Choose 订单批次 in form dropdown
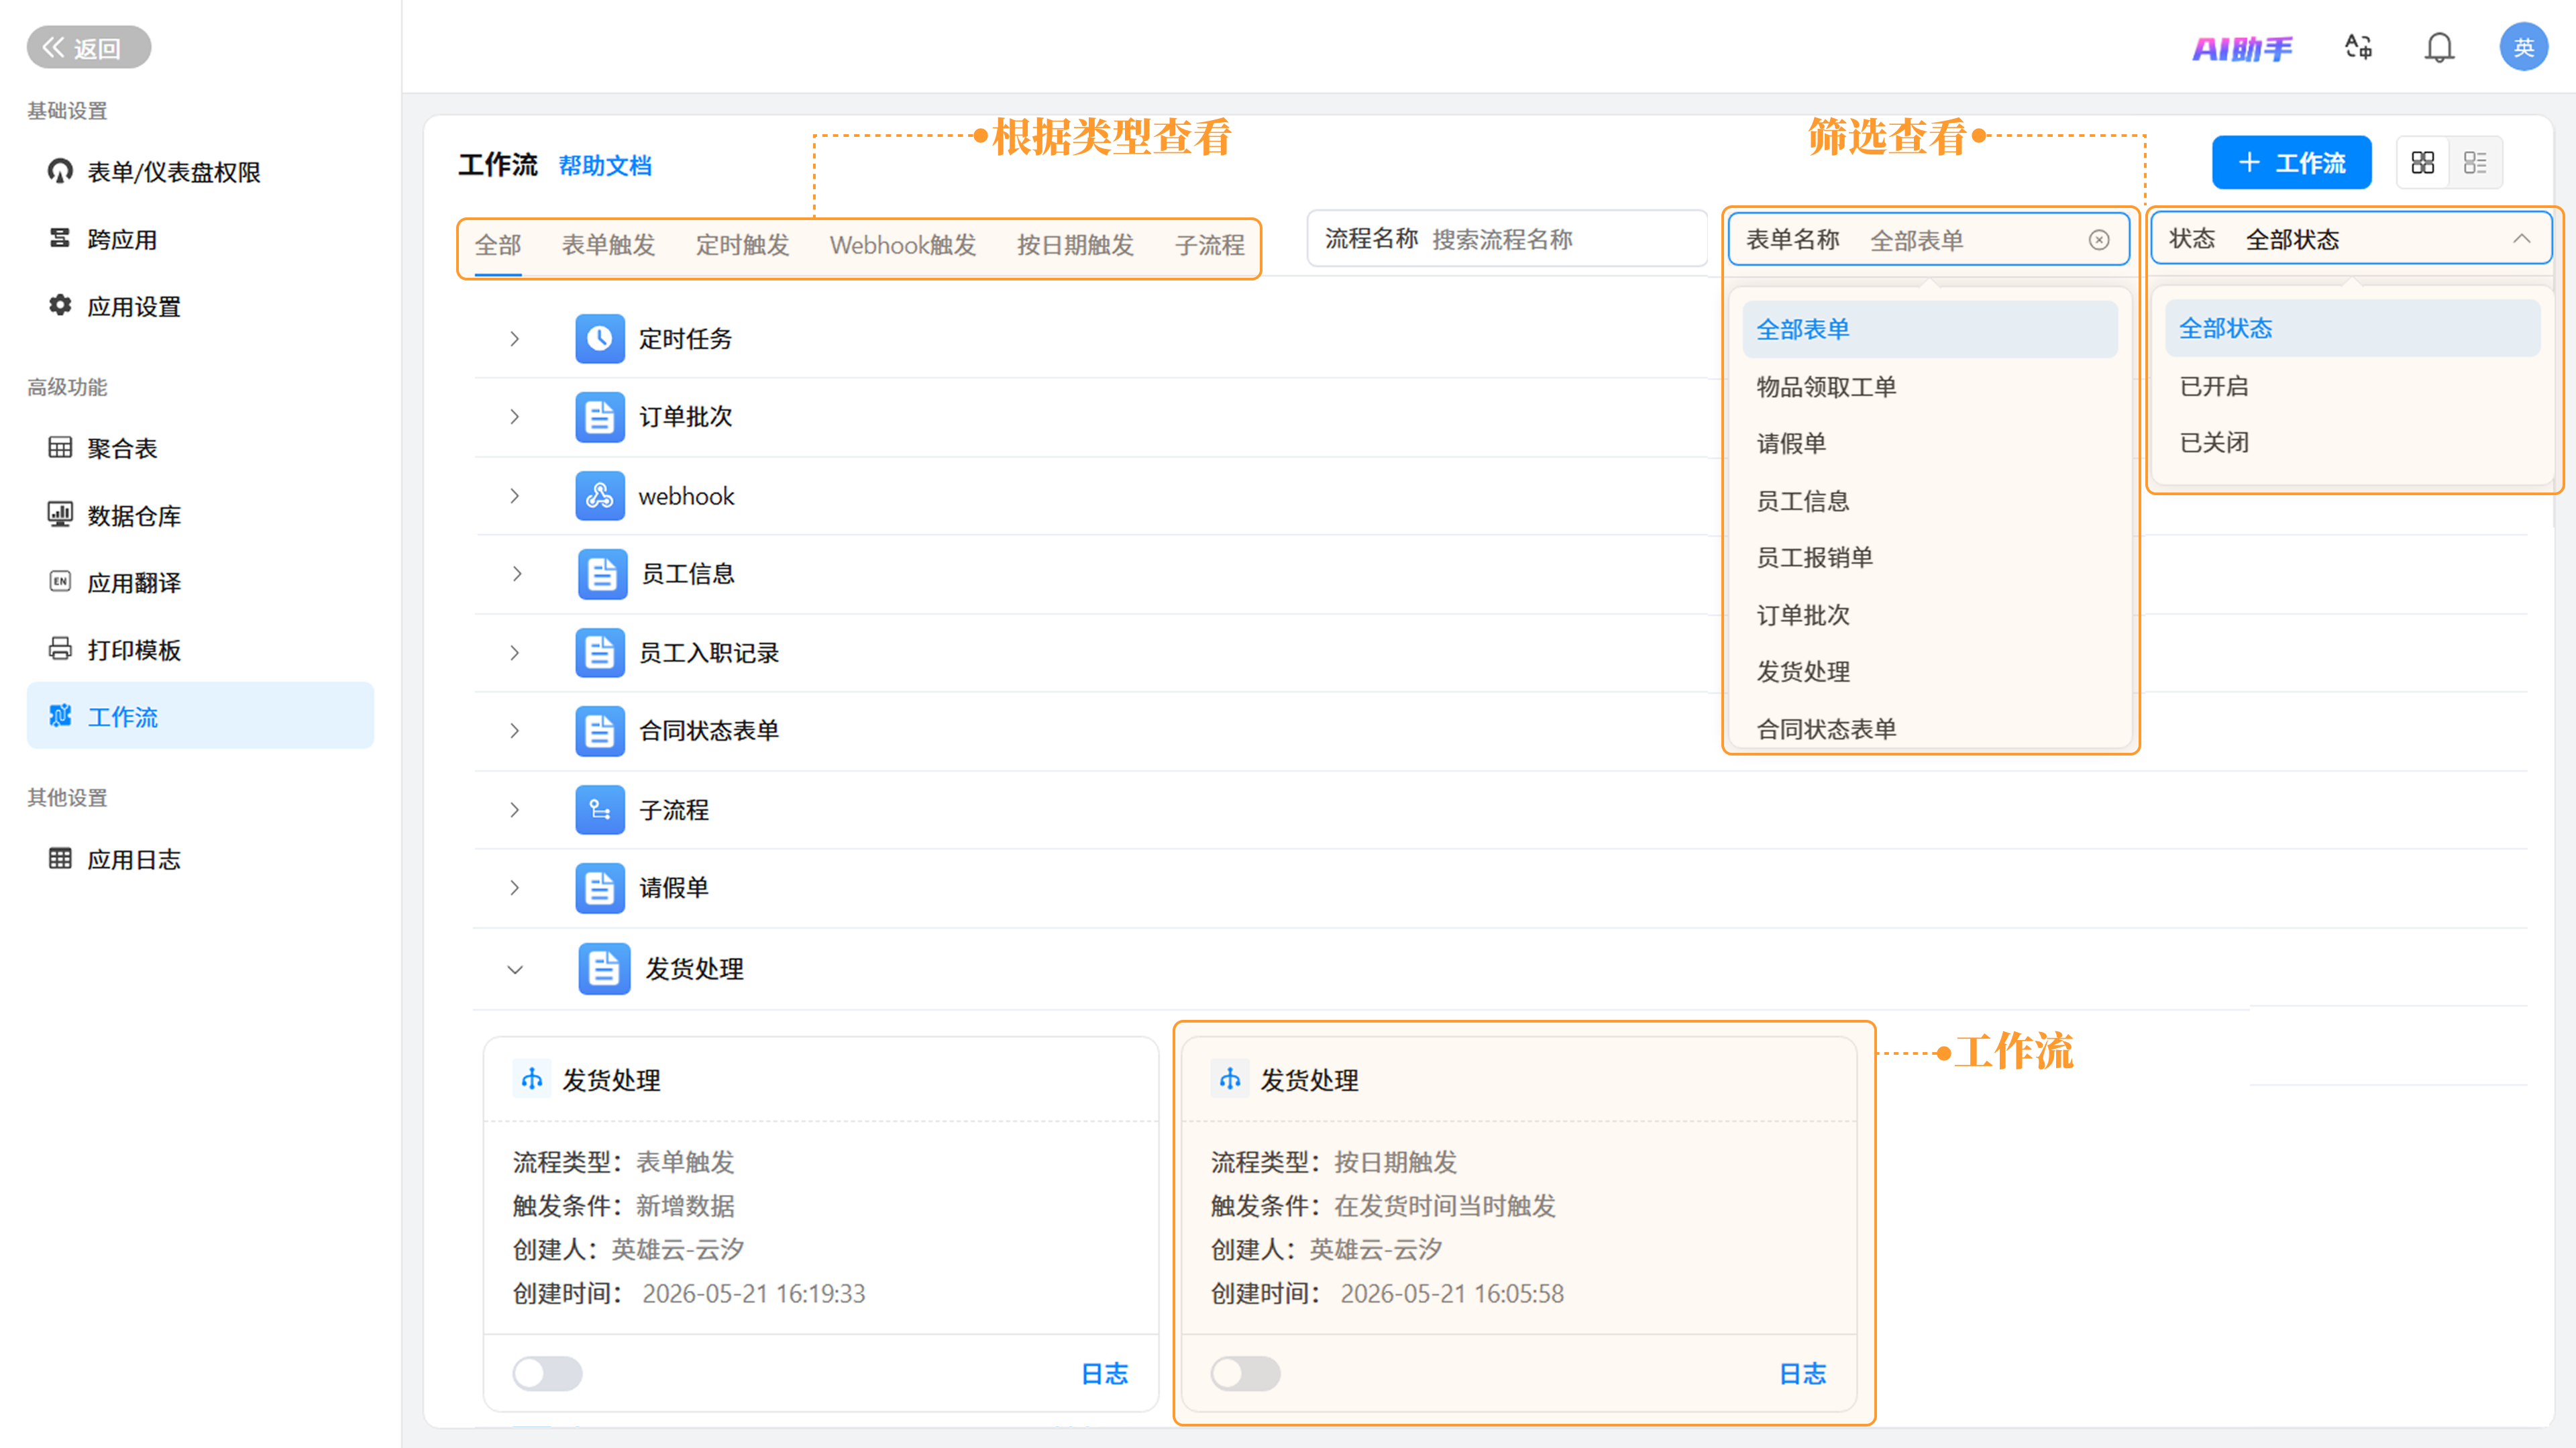This screenshot has height=1448, width=2576. 1929,614
